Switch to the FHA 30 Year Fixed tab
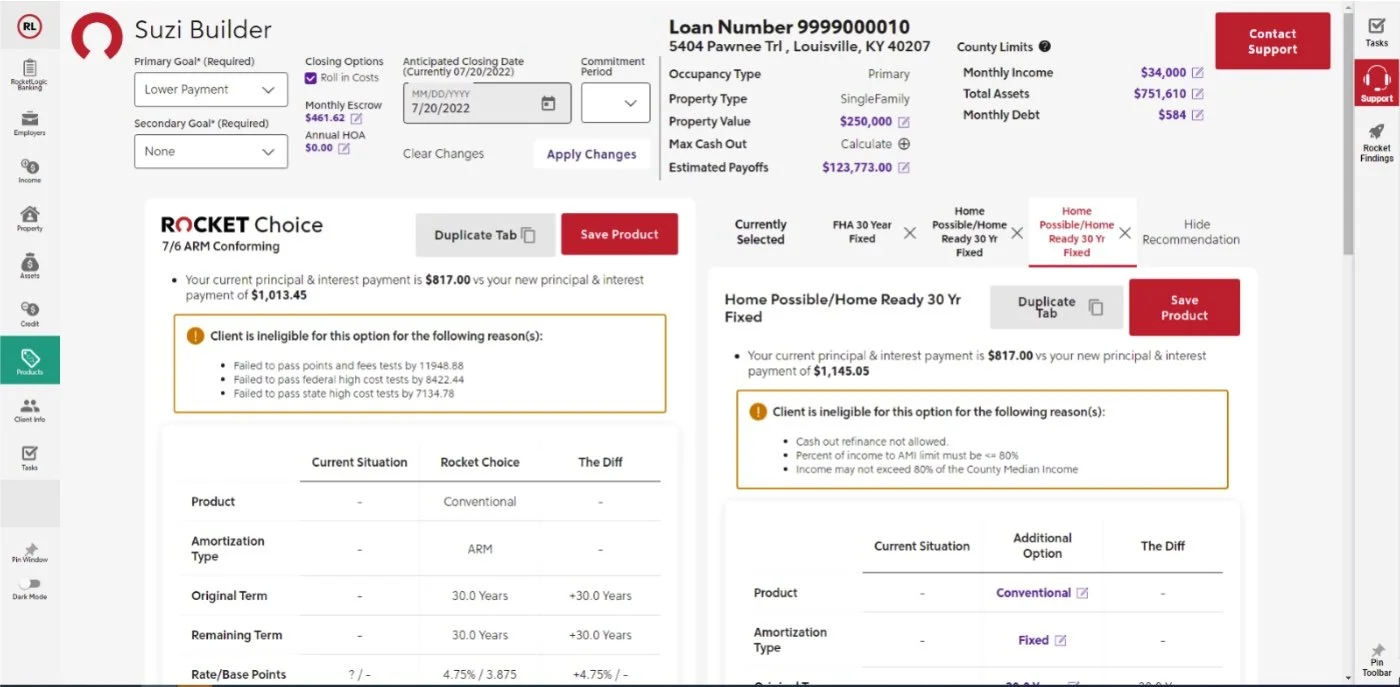 pyautogui.click(x=862, y=232)
